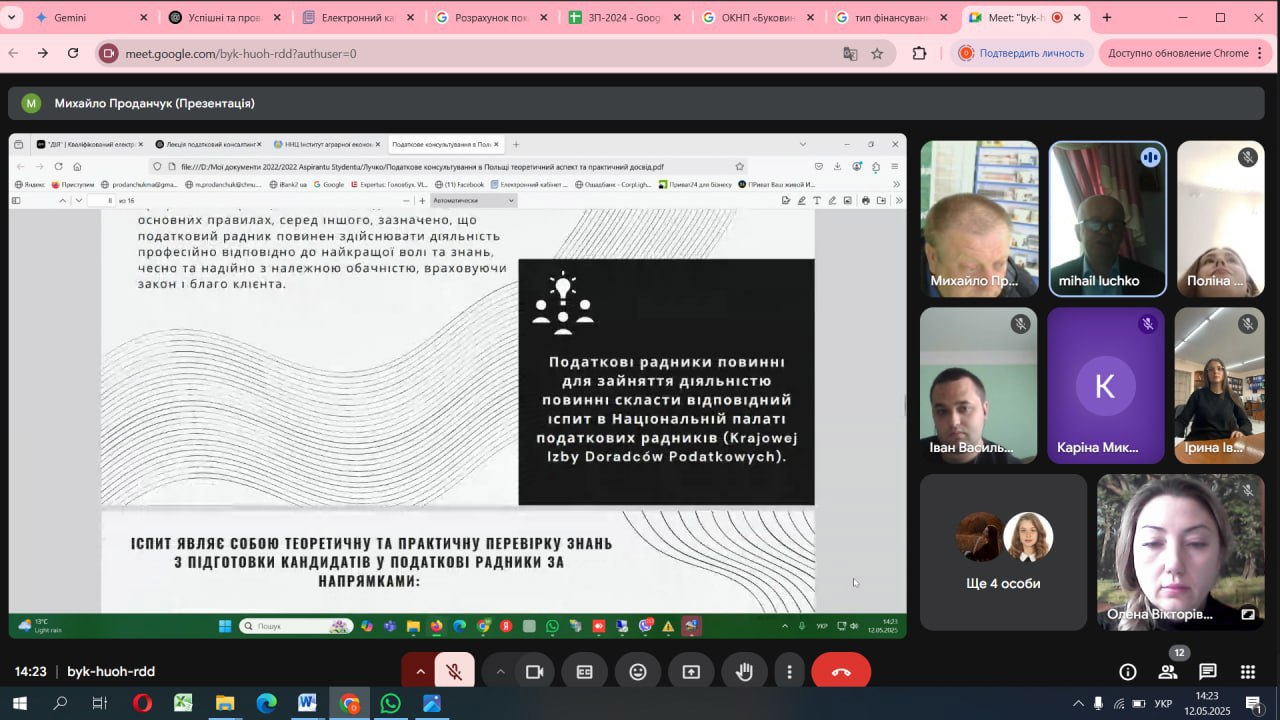
Task: Show the participants list panel
Action: [1167, 672]
